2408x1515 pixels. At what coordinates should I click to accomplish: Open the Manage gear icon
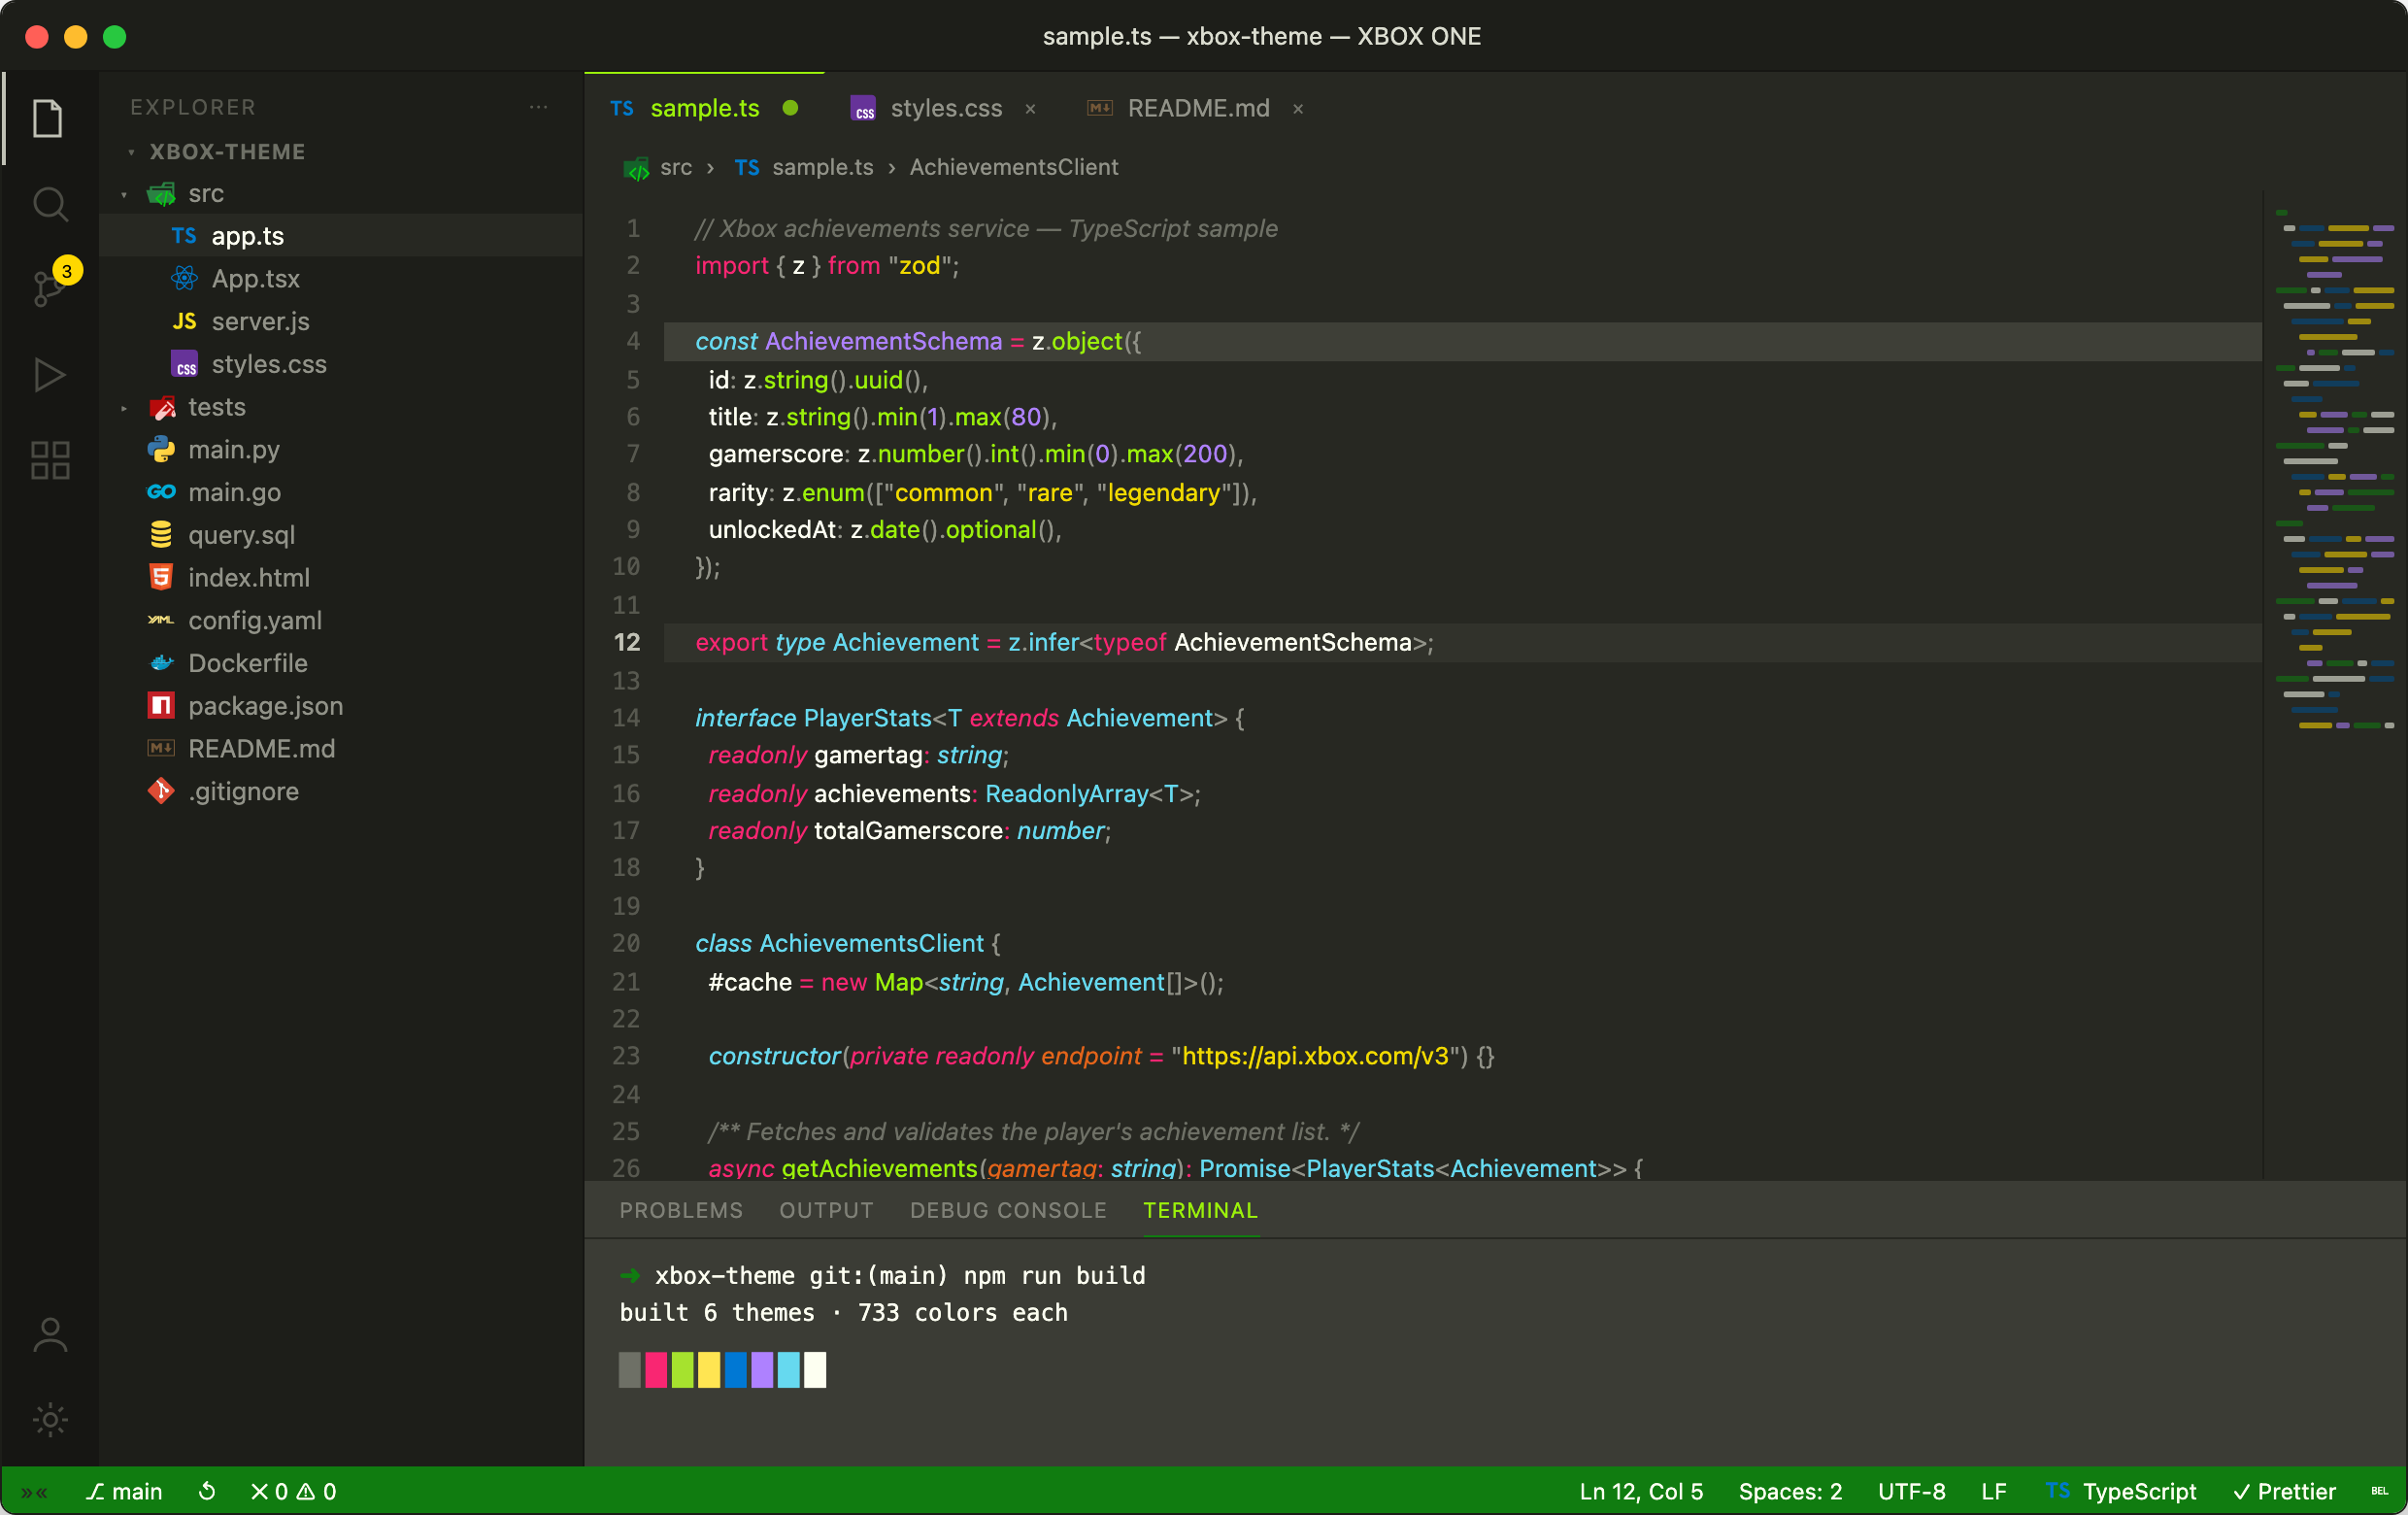click(x=50, y=1419)
